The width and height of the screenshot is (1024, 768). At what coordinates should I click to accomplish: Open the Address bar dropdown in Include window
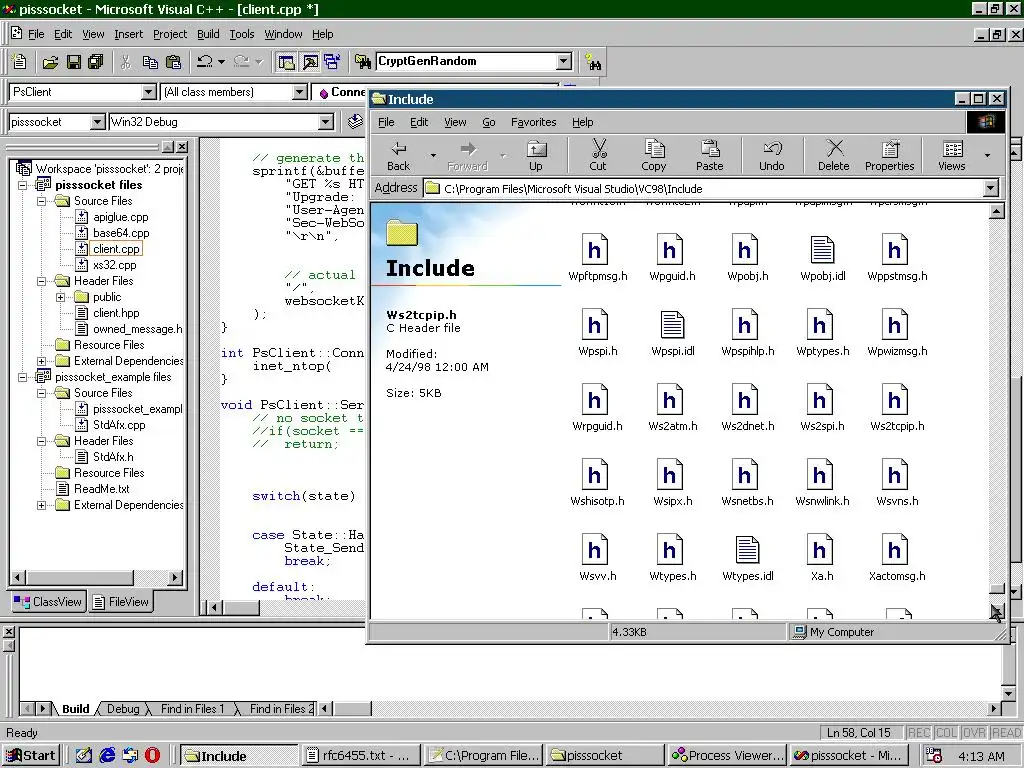point(991,189)
